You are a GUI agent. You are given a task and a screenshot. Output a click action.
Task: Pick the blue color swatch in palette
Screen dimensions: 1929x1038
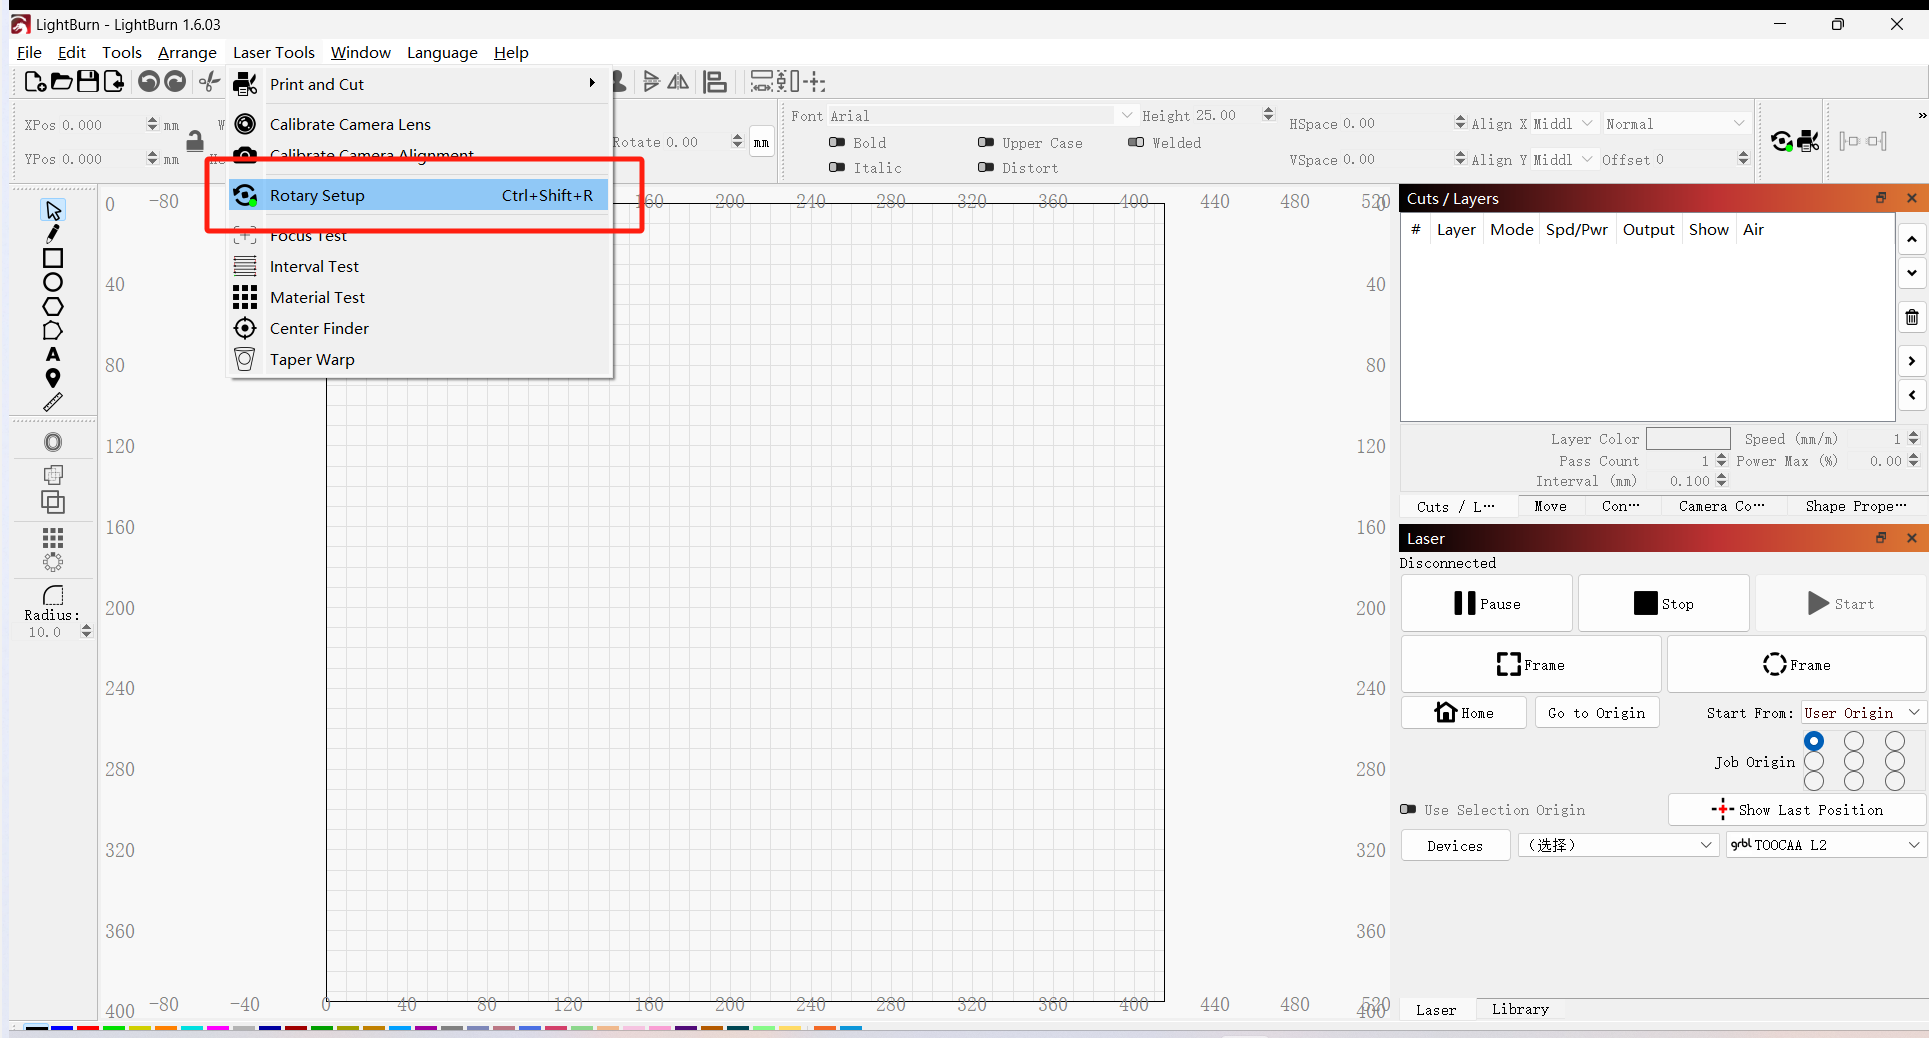pos(62,1028)
